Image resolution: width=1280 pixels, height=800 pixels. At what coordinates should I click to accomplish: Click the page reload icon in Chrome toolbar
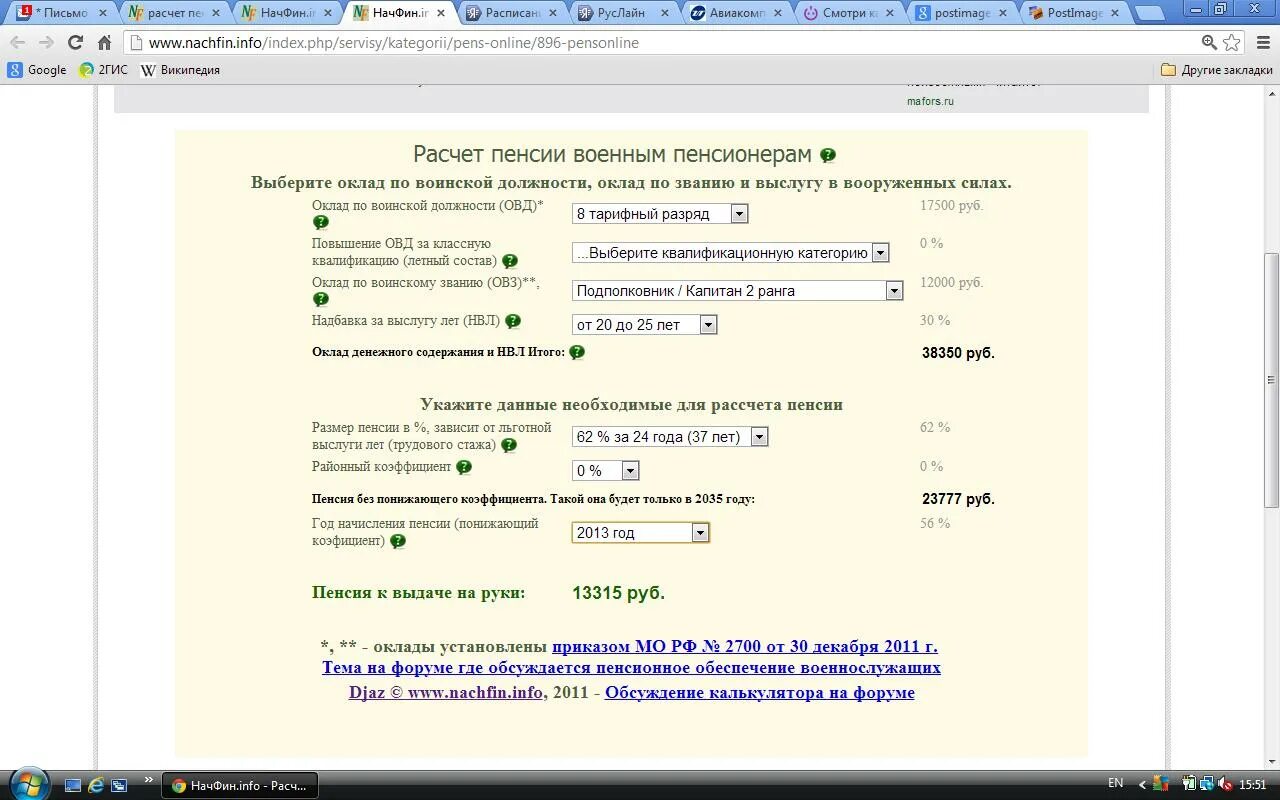(x=75, y=43)
